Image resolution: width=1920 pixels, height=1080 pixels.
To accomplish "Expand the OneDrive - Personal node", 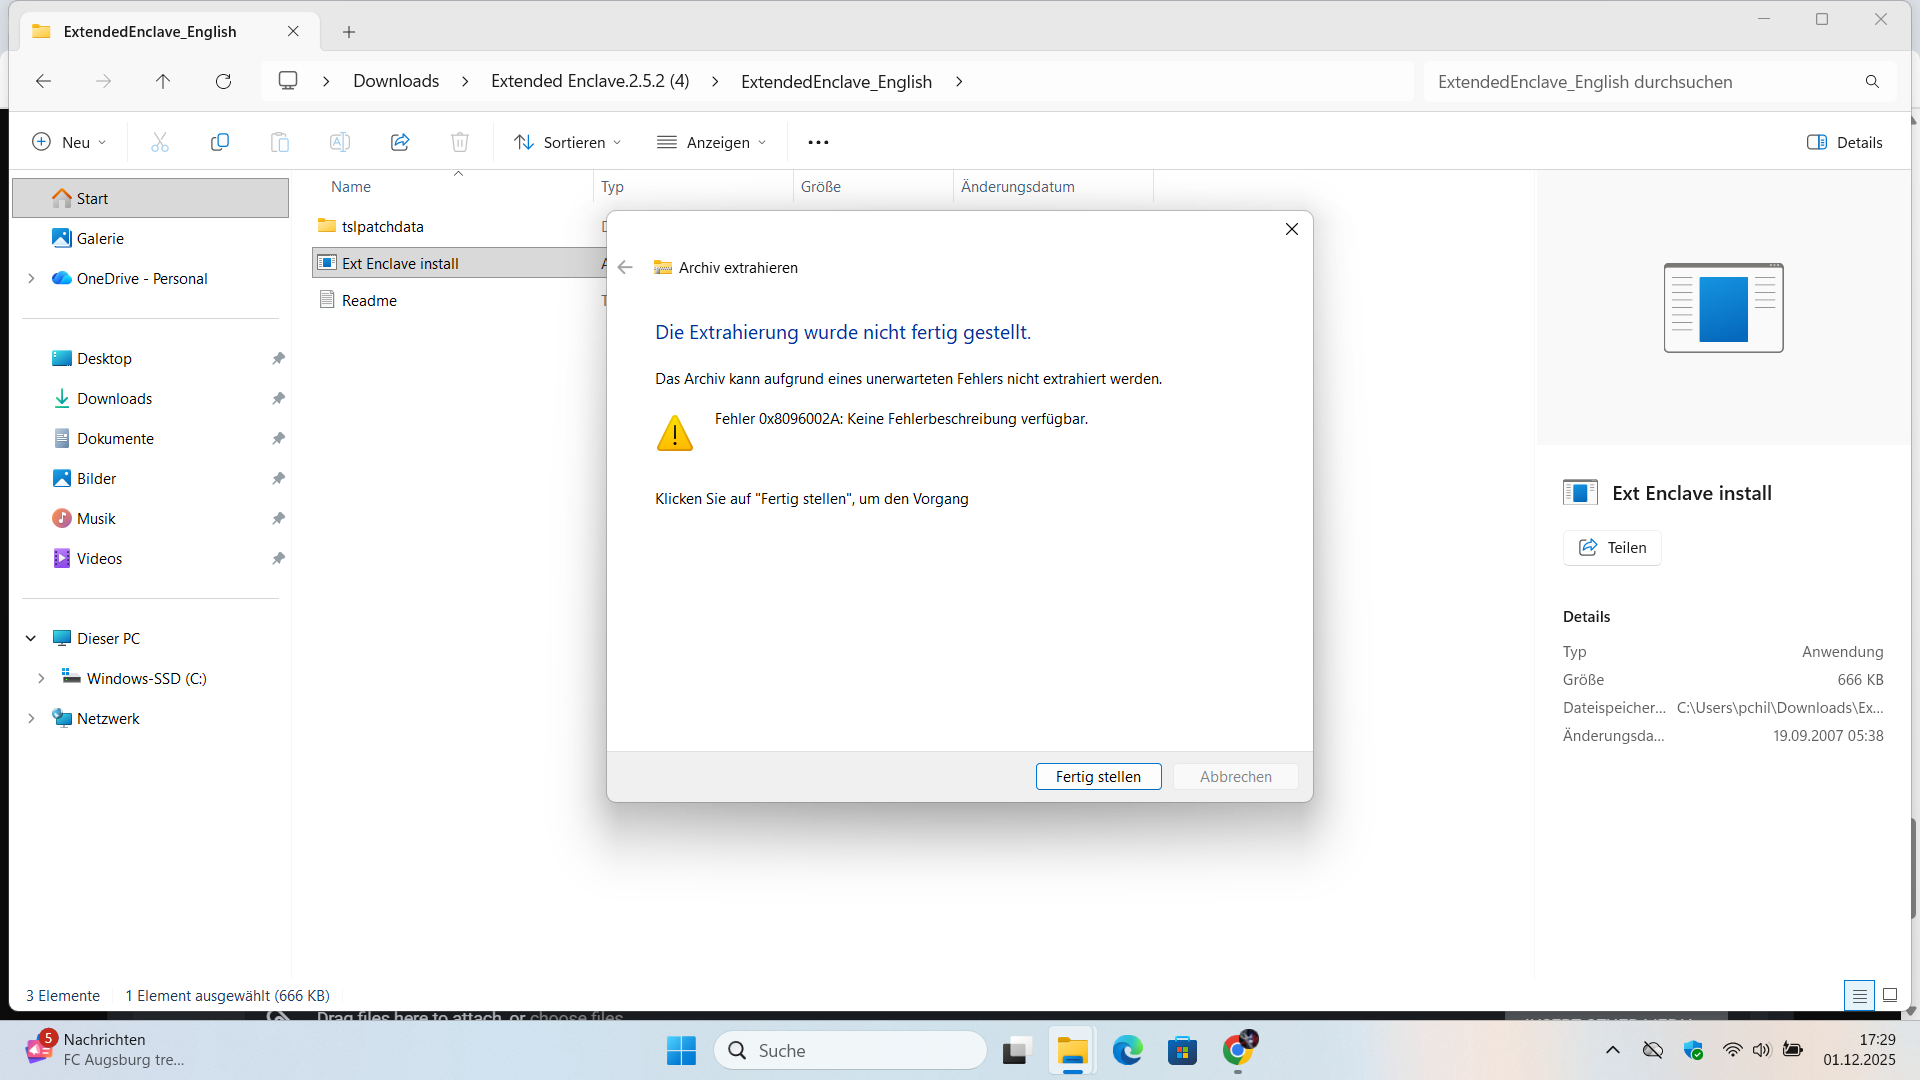I will click(x=31, y=278).
